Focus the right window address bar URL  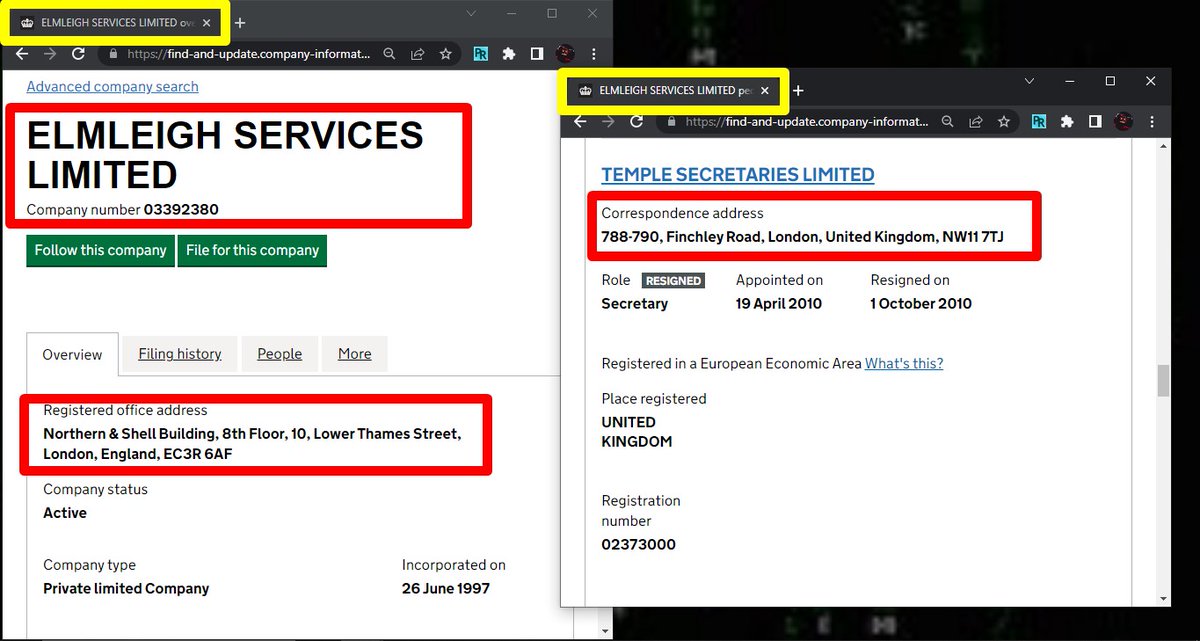806,122
